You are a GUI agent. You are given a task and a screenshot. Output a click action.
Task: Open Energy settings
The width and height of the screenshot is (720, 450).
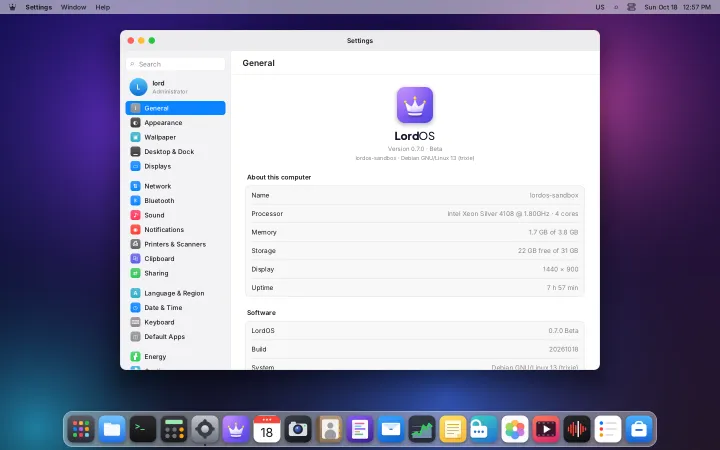175,357
